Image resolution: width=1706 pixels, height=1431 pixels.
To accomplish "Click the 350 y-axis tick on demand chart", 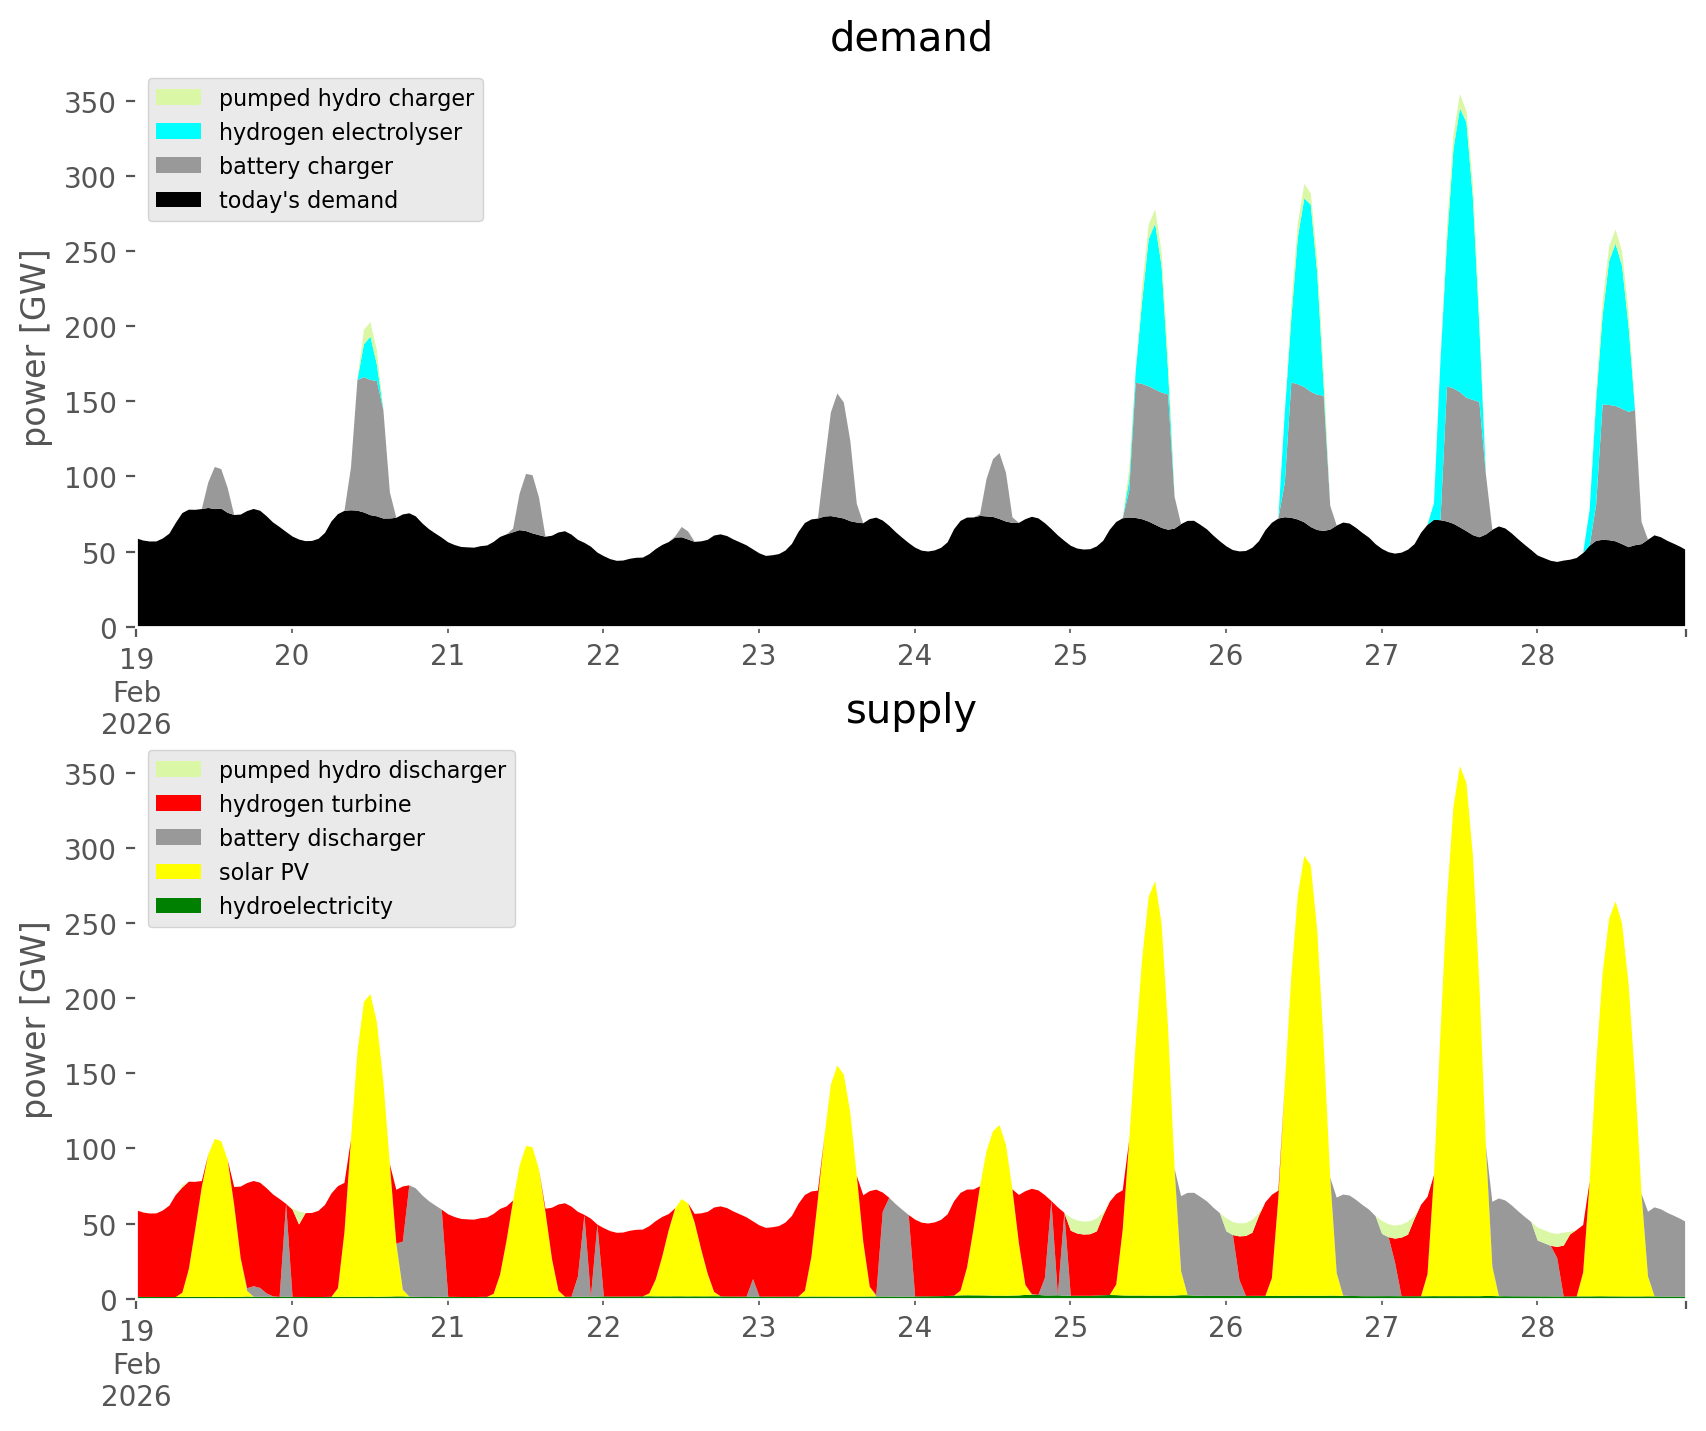I will pyautogui.click(x=91, y=102).
